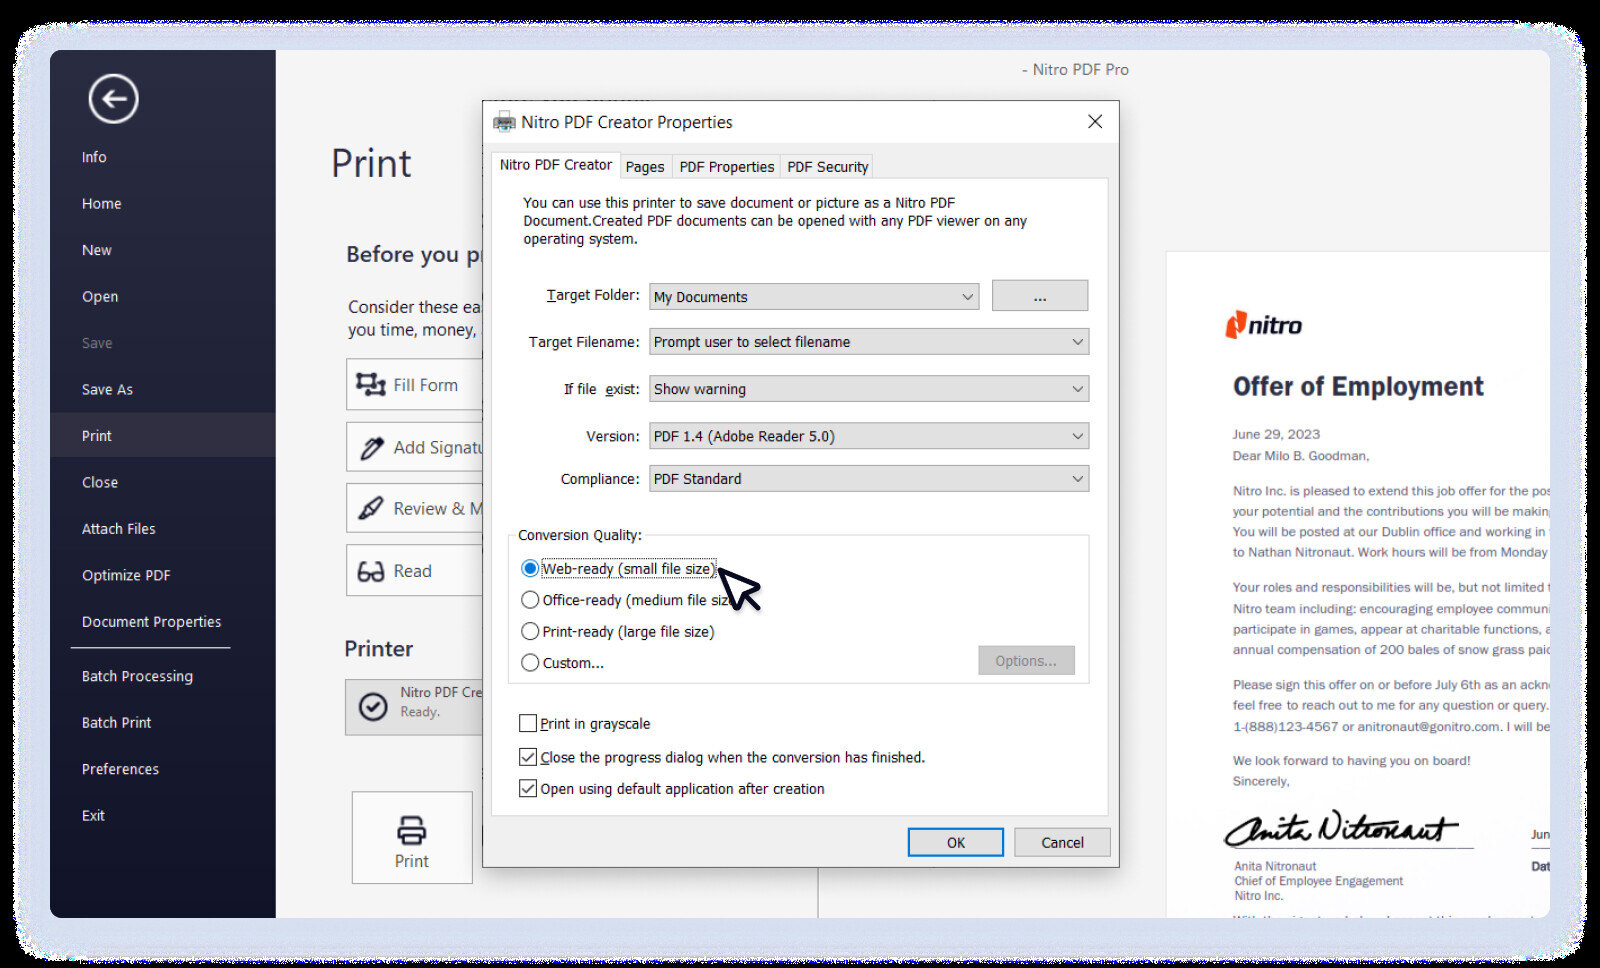Viewport: 1600px width, 968px height.
Task: Switch to the Pages tab
Action: (645, 166)
